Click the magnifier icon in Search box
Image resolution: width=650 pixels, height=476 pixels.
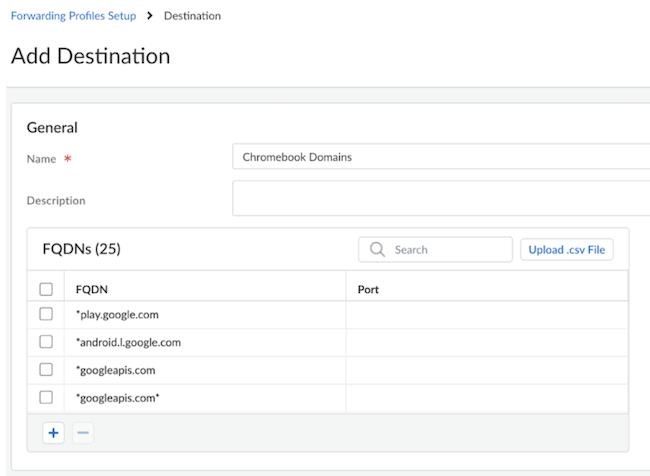click(378, 250)
